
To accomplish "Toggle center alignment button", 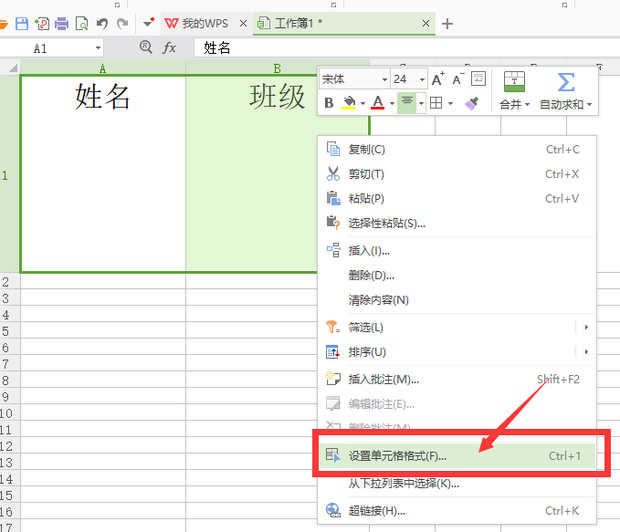I will click(407, 102).
